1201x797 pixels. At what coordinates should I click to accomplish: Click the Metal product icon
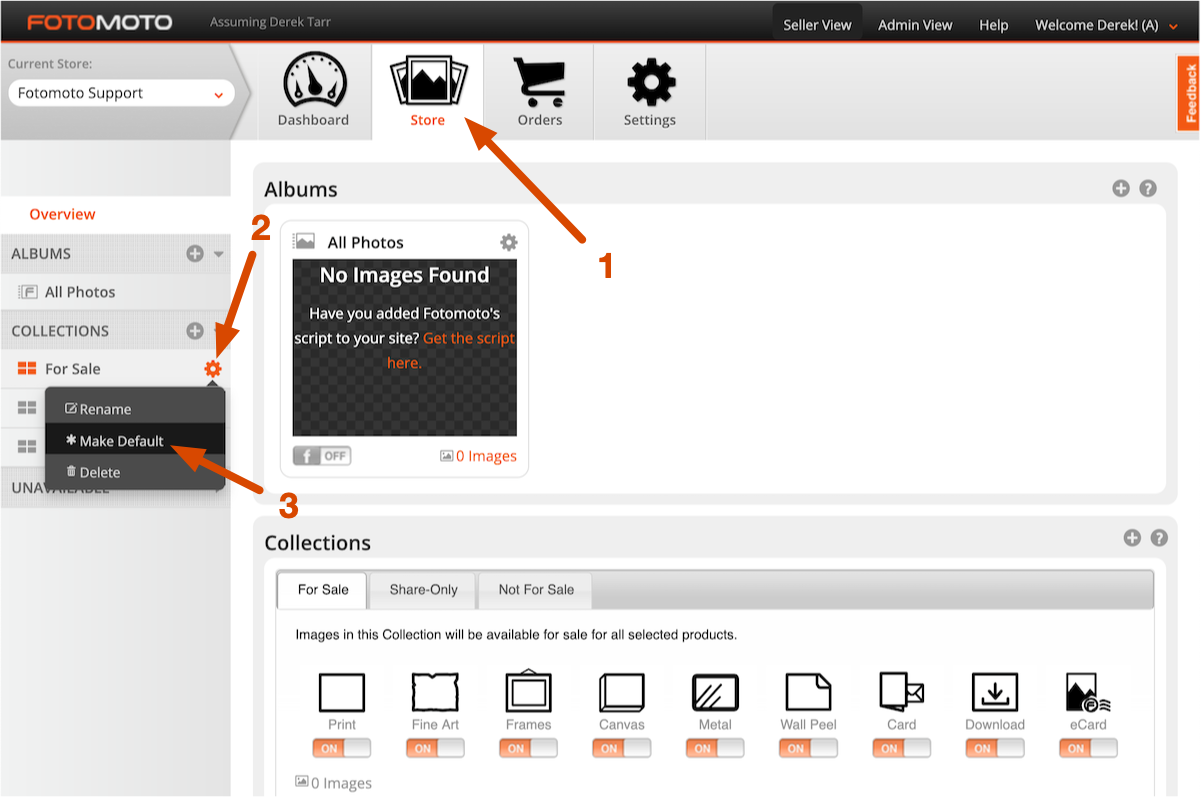[715, 692]
